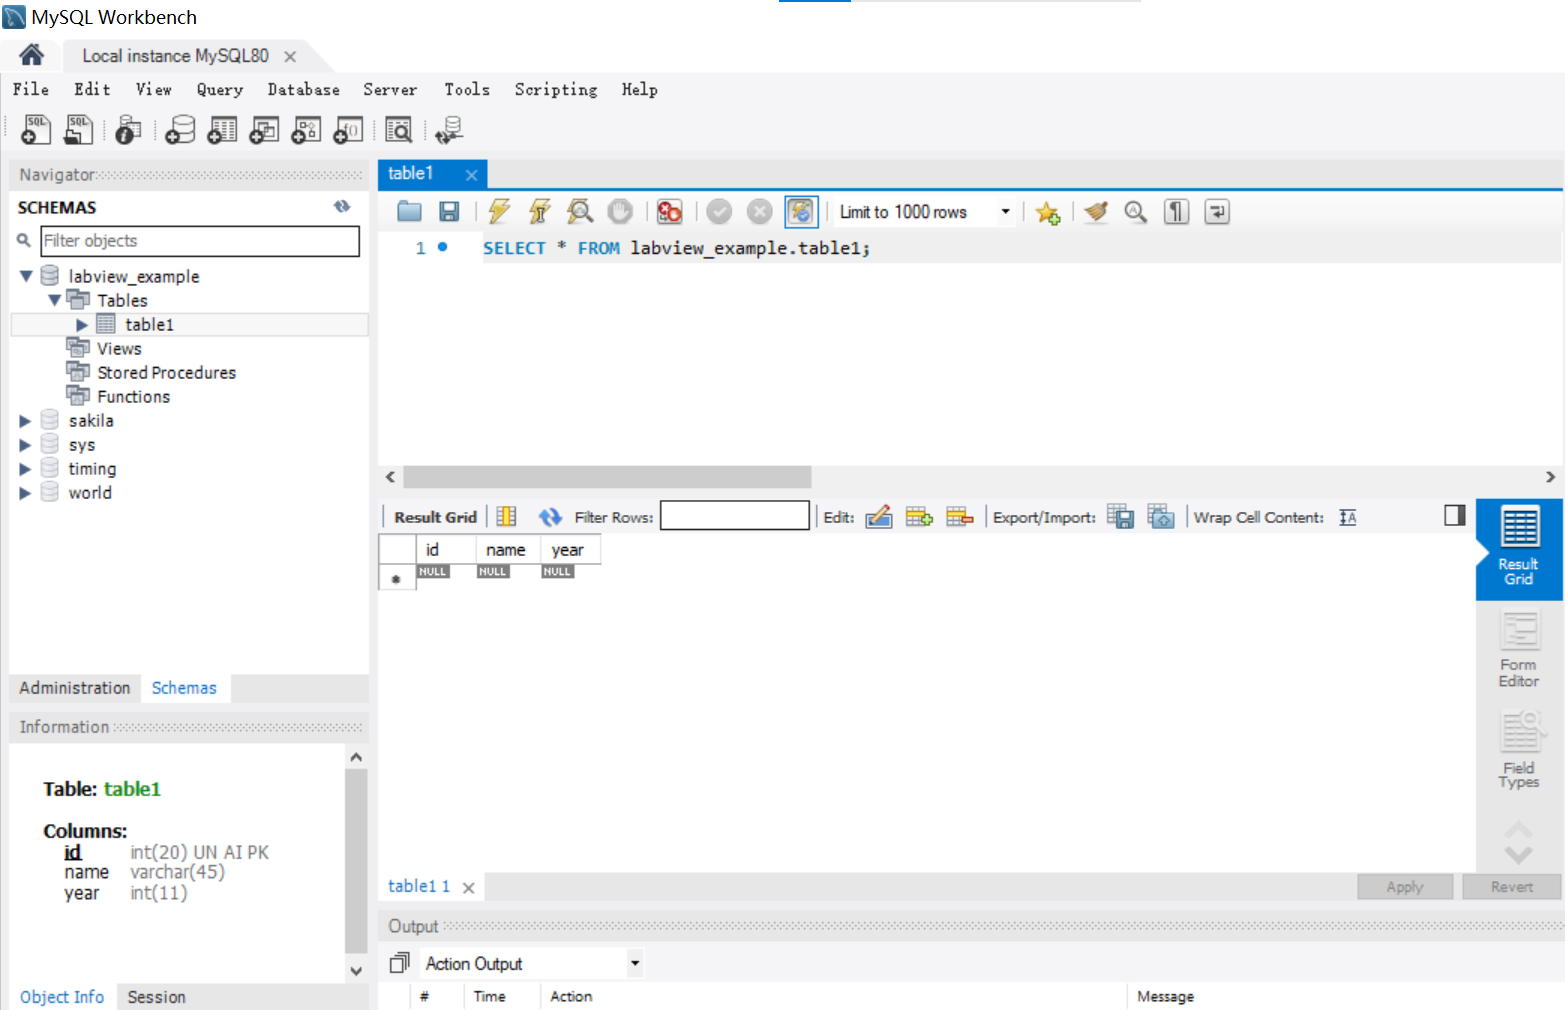
Task: Open the Query menu
Action: (219, 89)
